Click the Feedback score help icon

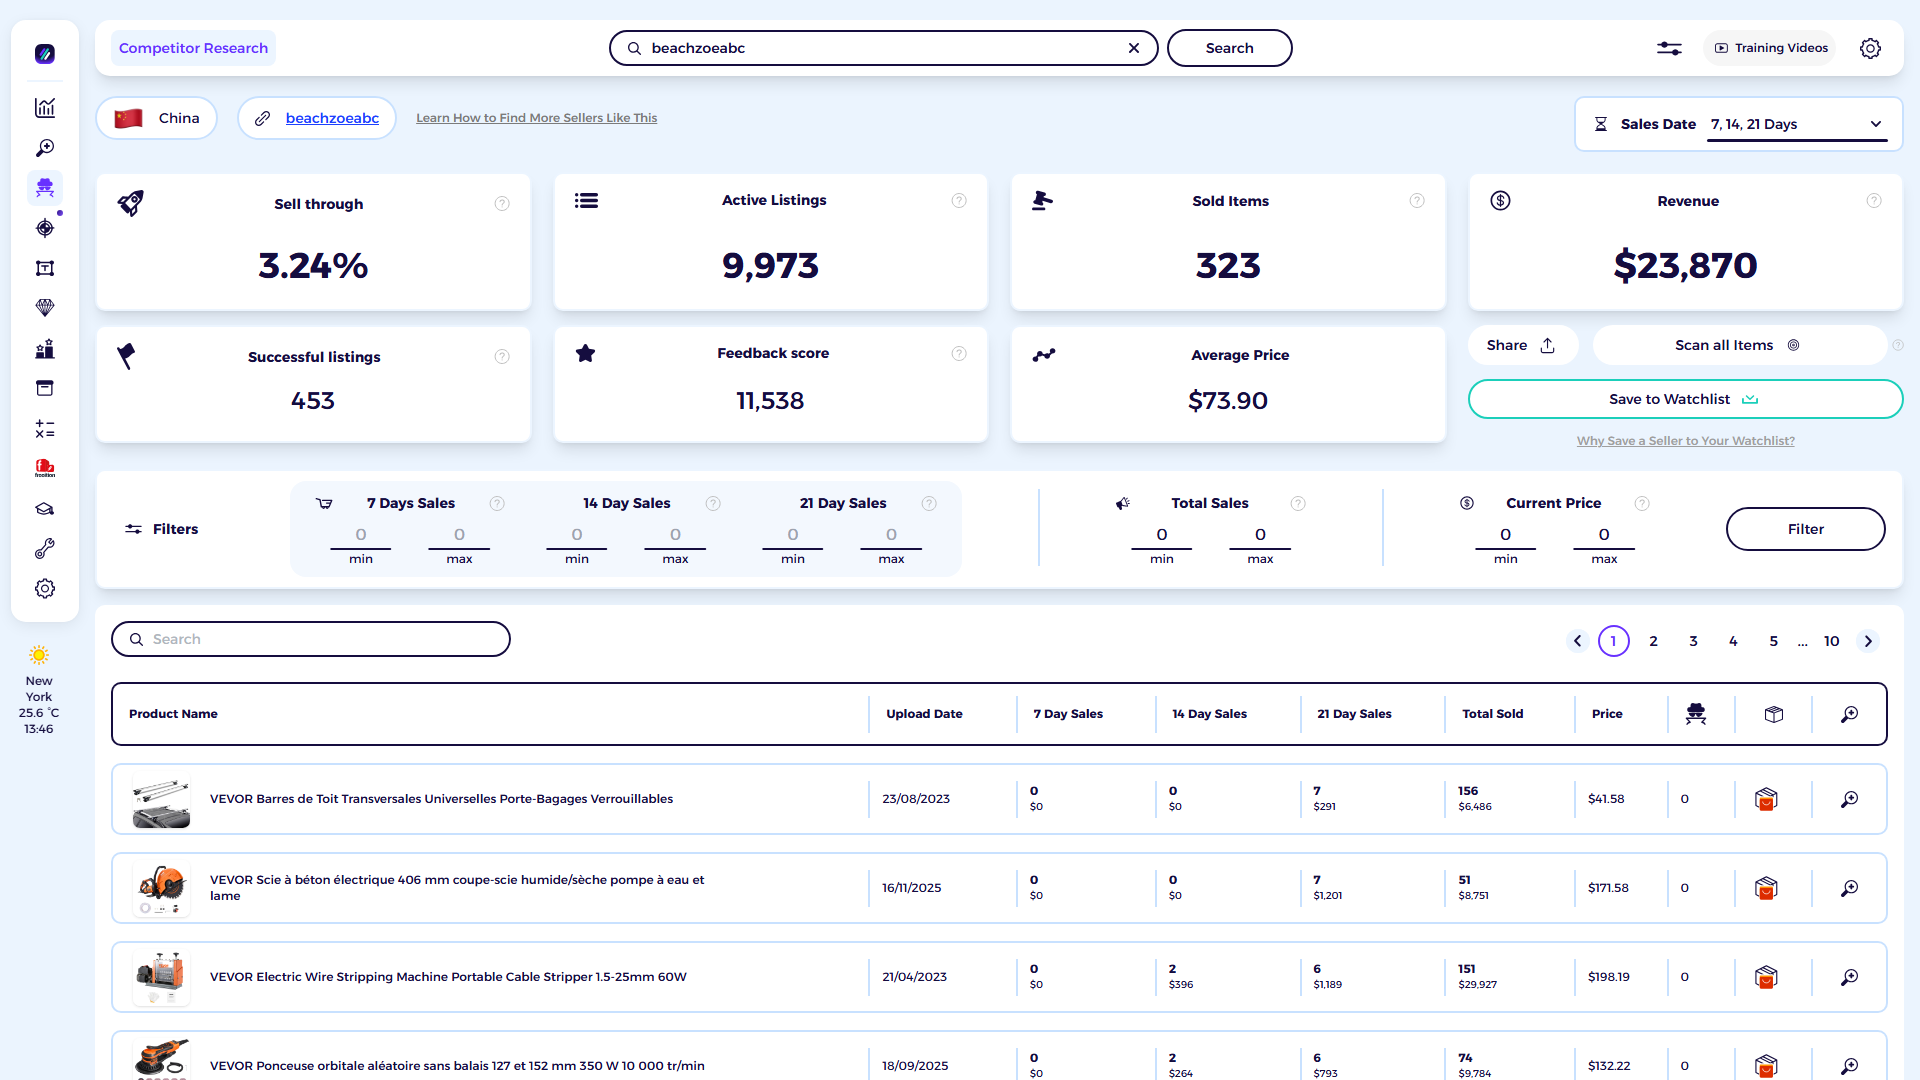[x=959, y=354]
